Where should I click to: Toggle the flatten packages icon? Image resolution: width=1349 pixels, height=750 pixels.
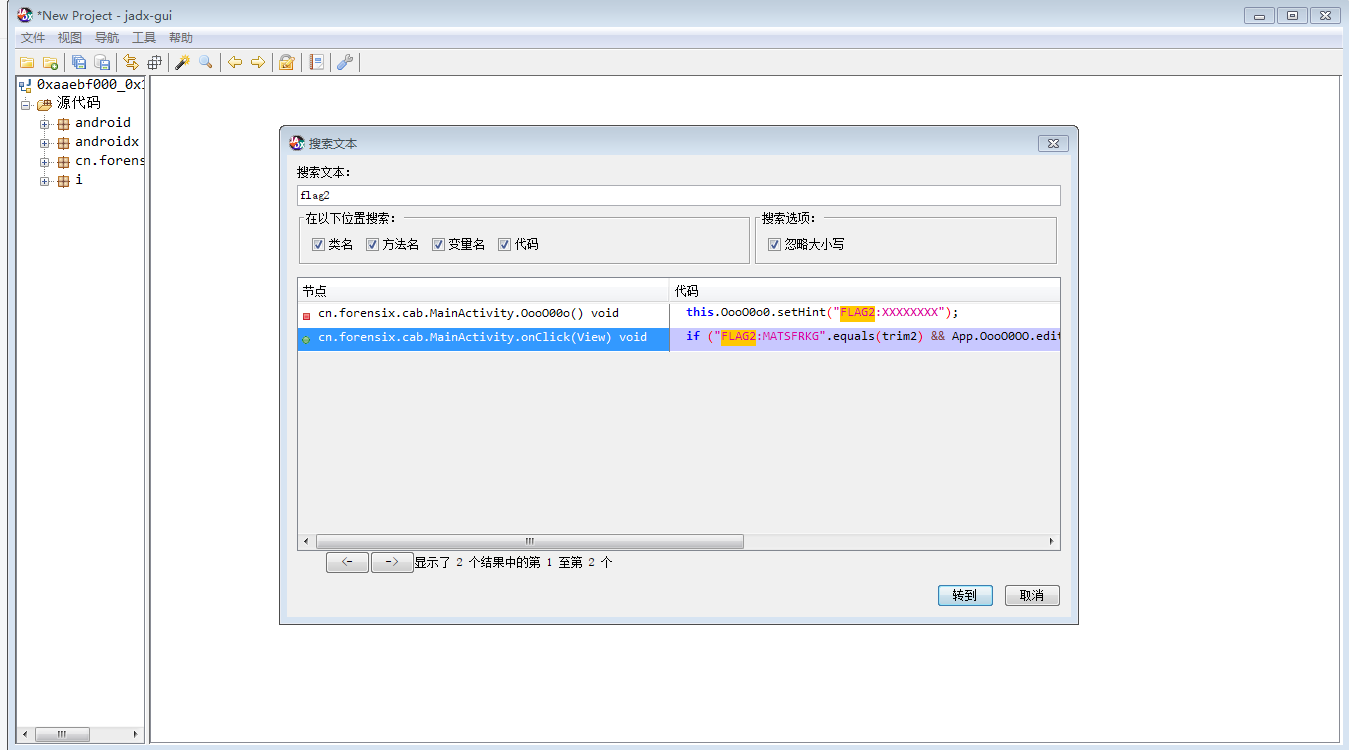154,62
